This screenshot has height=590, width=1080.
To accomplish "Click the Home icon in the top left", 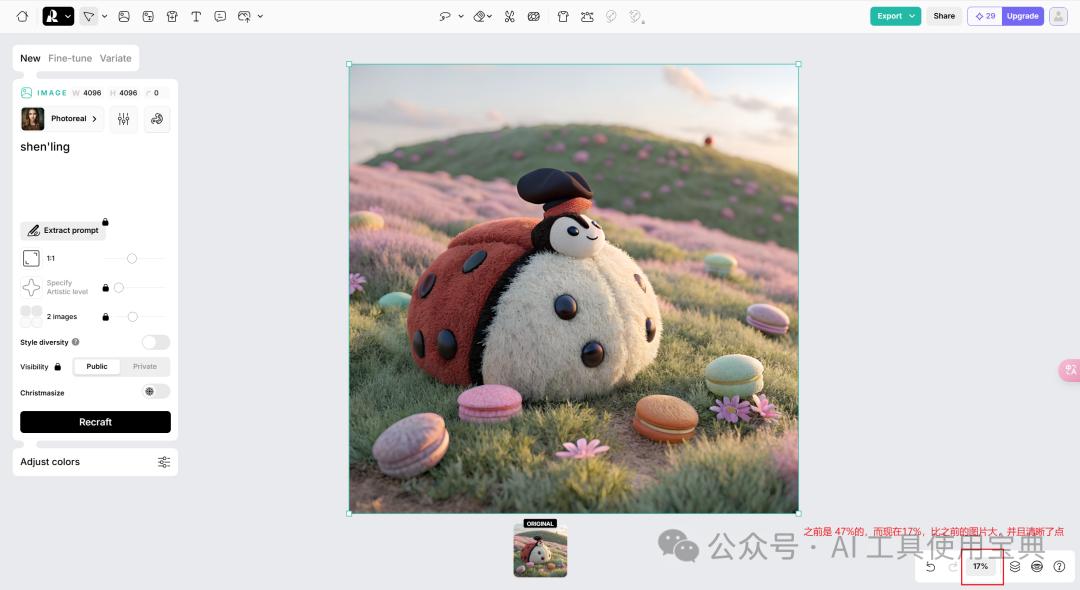I will coord(22,16).
